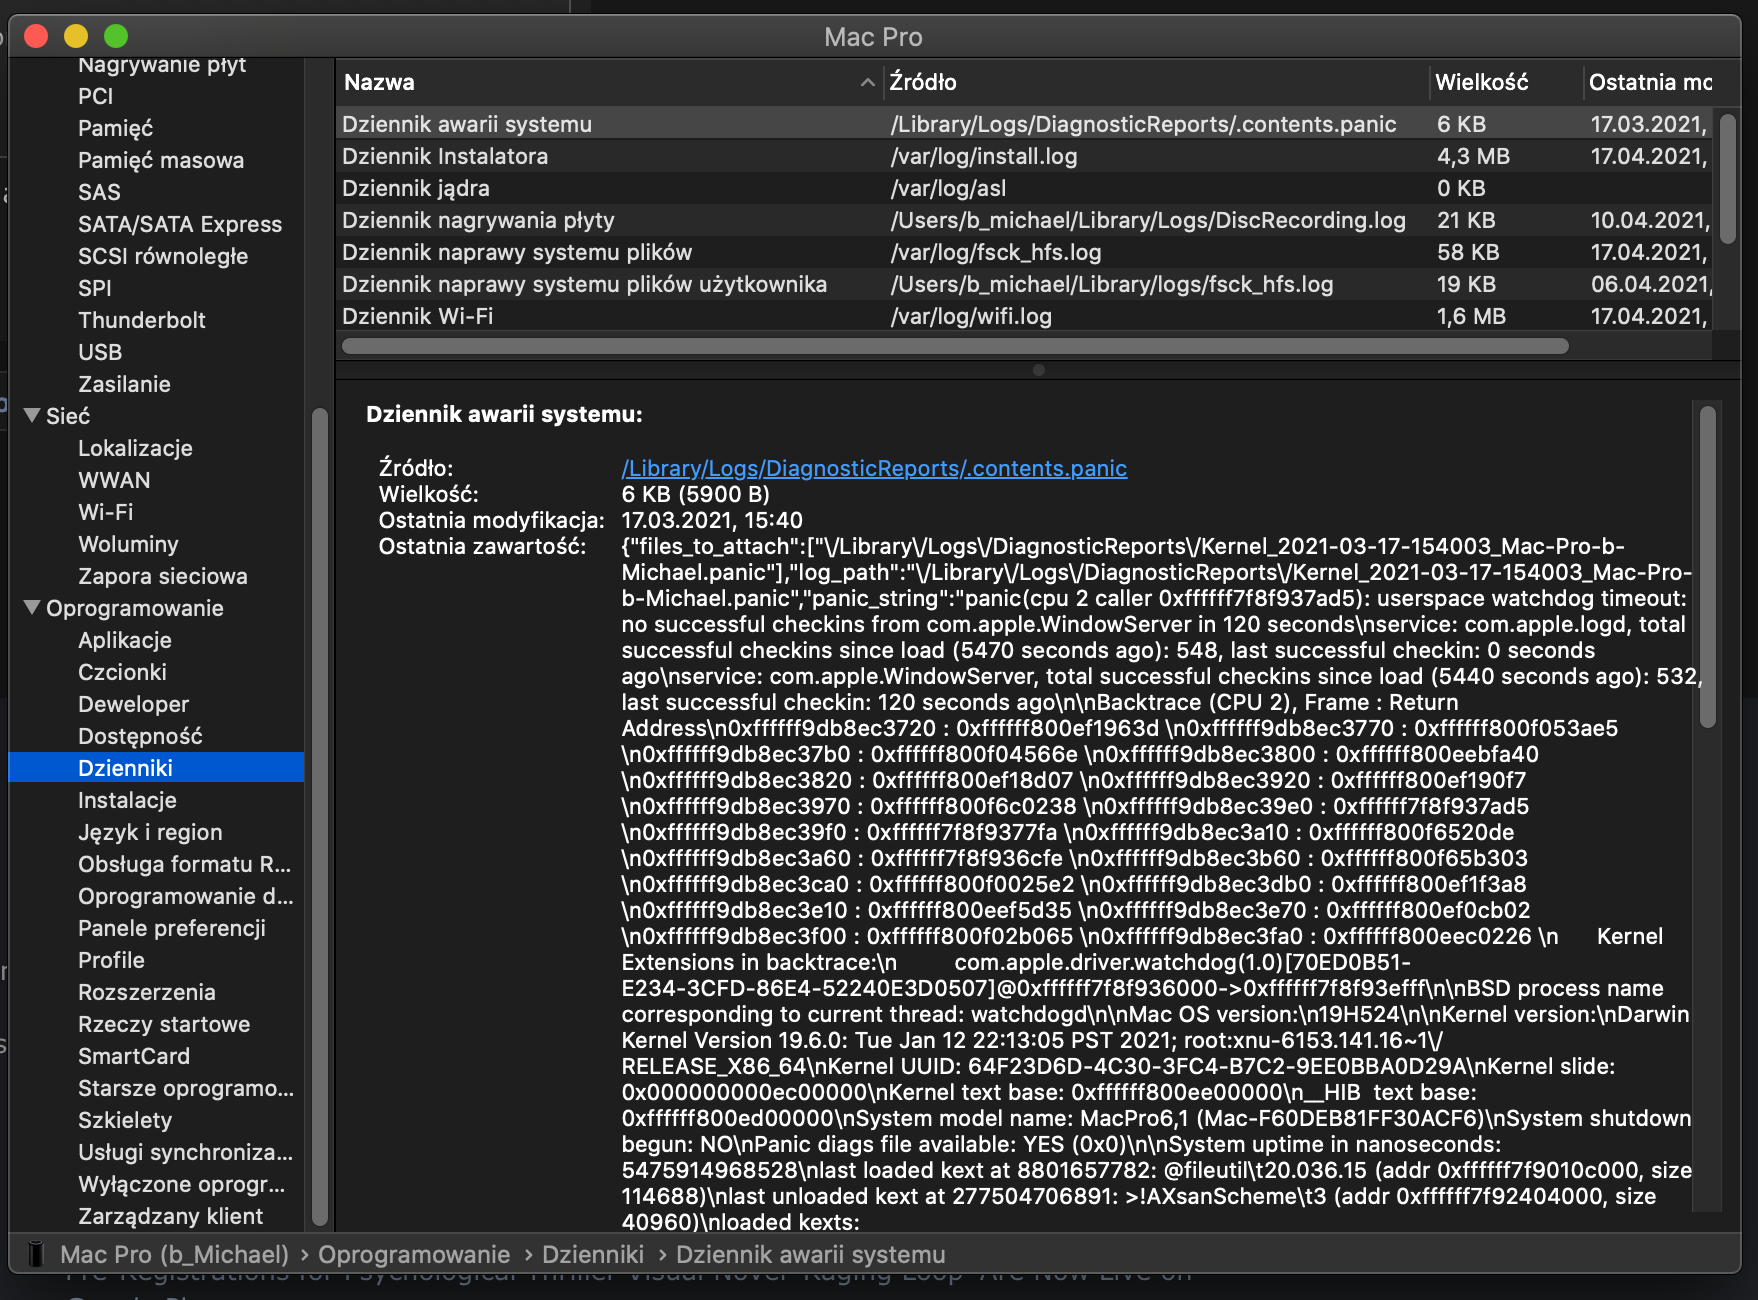Screen dimensions: 1758x1300
Task: Select Dziennik naprawy systemu plików row
Action: (1024, 252)
